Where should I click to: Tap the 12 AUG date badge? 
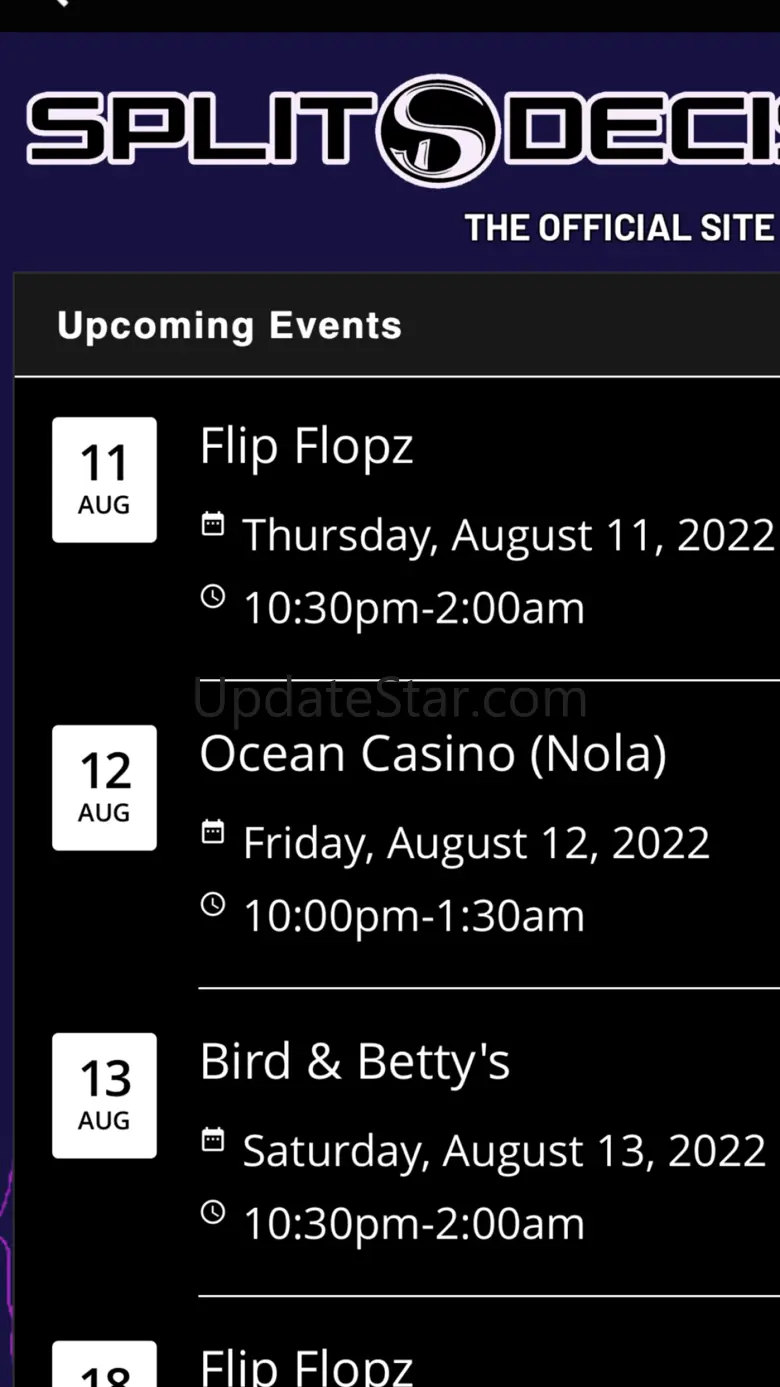tap(104, 788)
